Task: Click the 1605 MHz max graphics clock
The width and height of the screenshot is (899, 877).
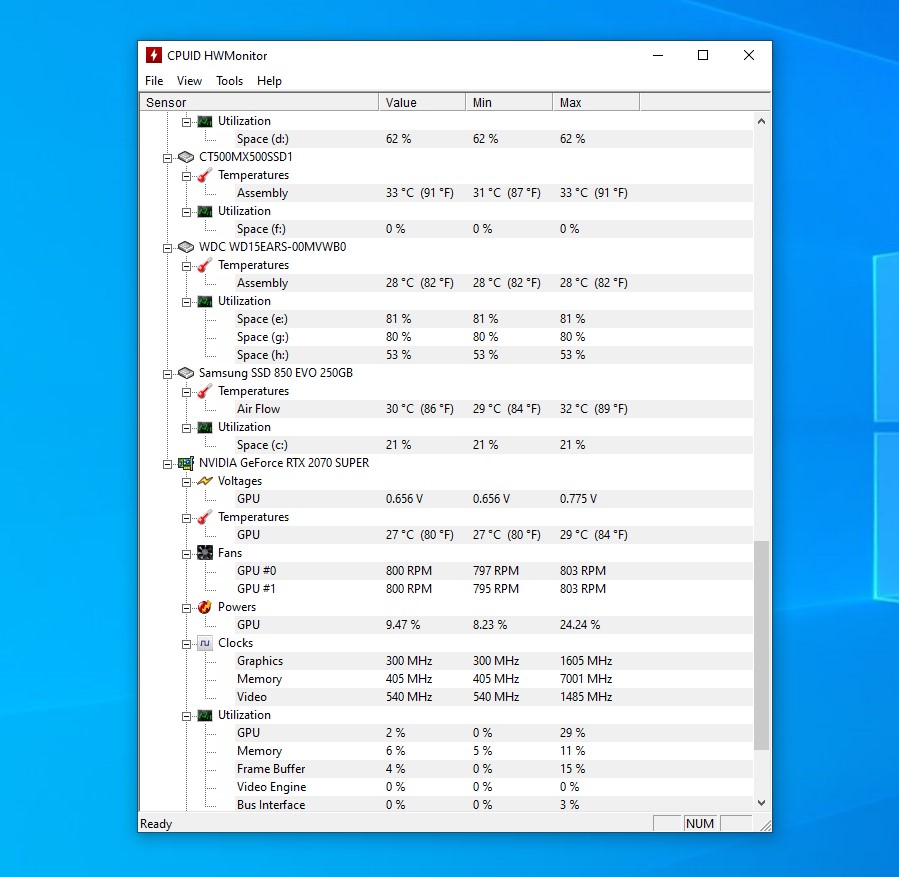Action: point(586,661)
